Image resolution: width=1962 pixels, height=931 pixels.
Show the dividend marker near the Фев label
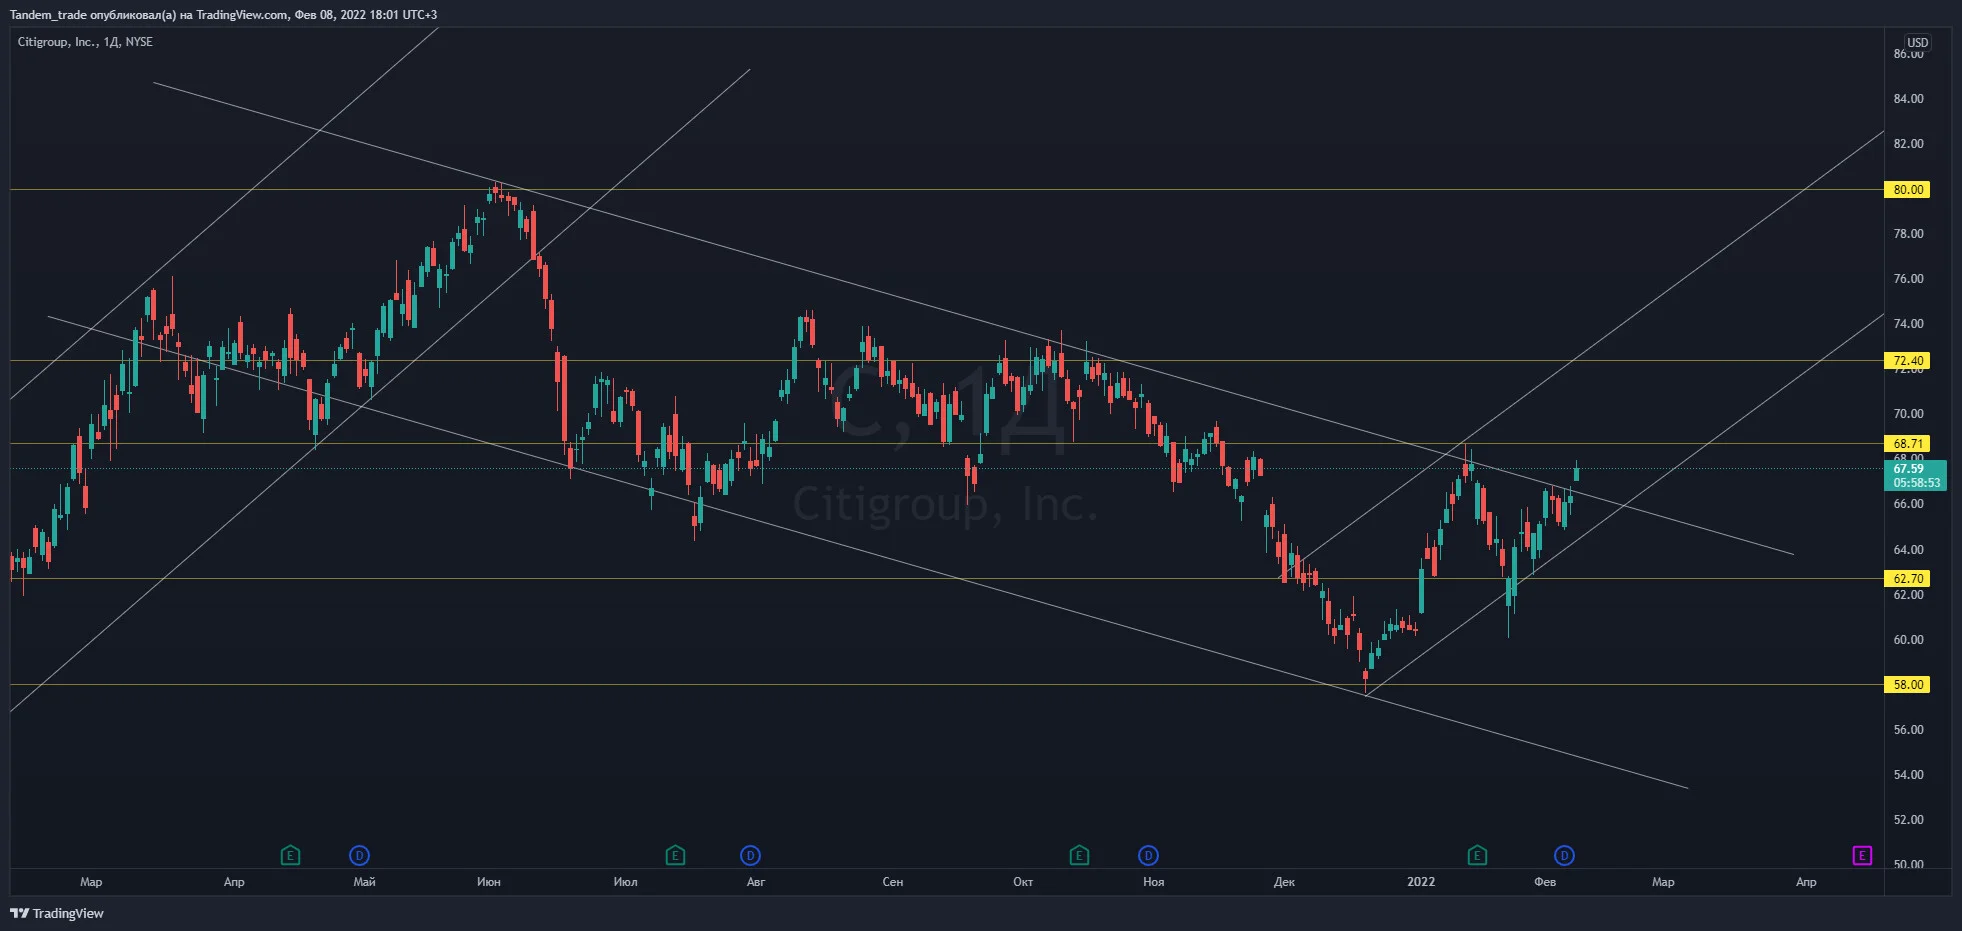click(x=1564, y=855)
